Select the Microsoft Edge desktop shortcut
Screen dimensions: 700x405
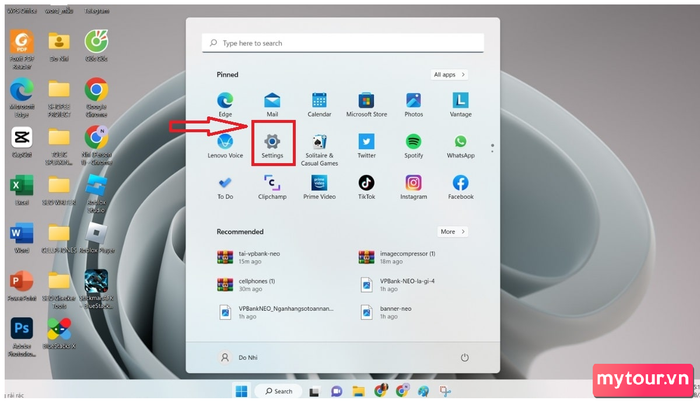point(22,97)
